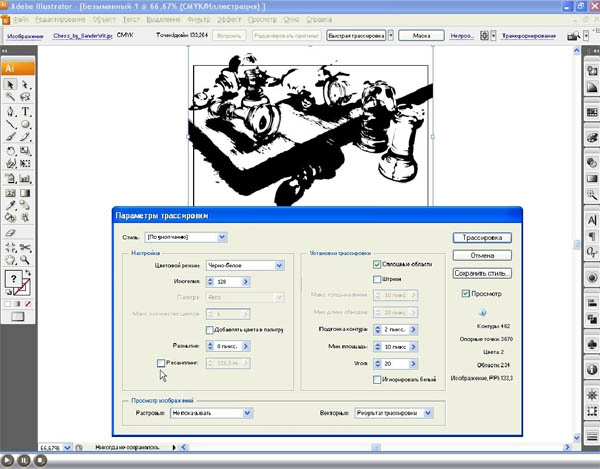Enable the Ресамплинг checkbox
This screenshot has width=600, height=469.
(x=161, y=363)
